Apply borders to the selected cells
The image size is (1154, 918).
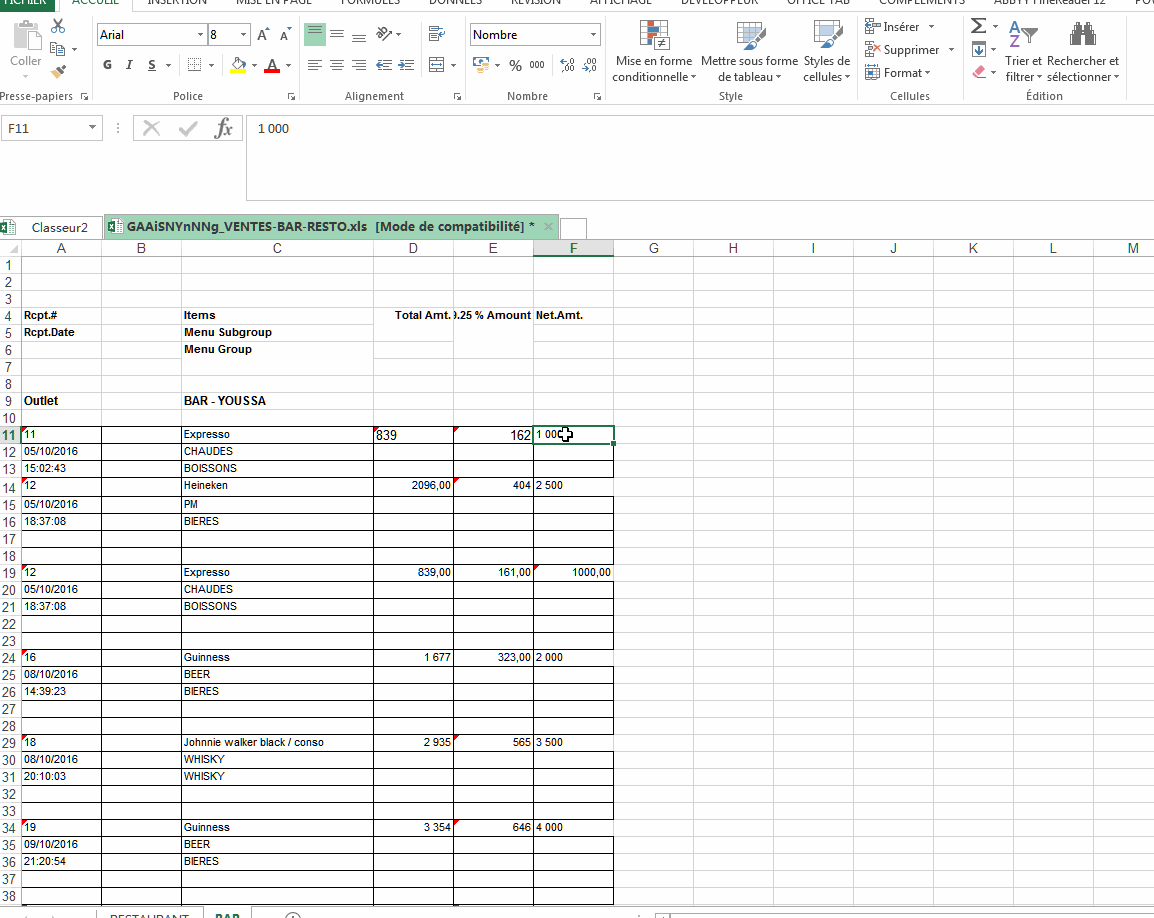(194, 66)
